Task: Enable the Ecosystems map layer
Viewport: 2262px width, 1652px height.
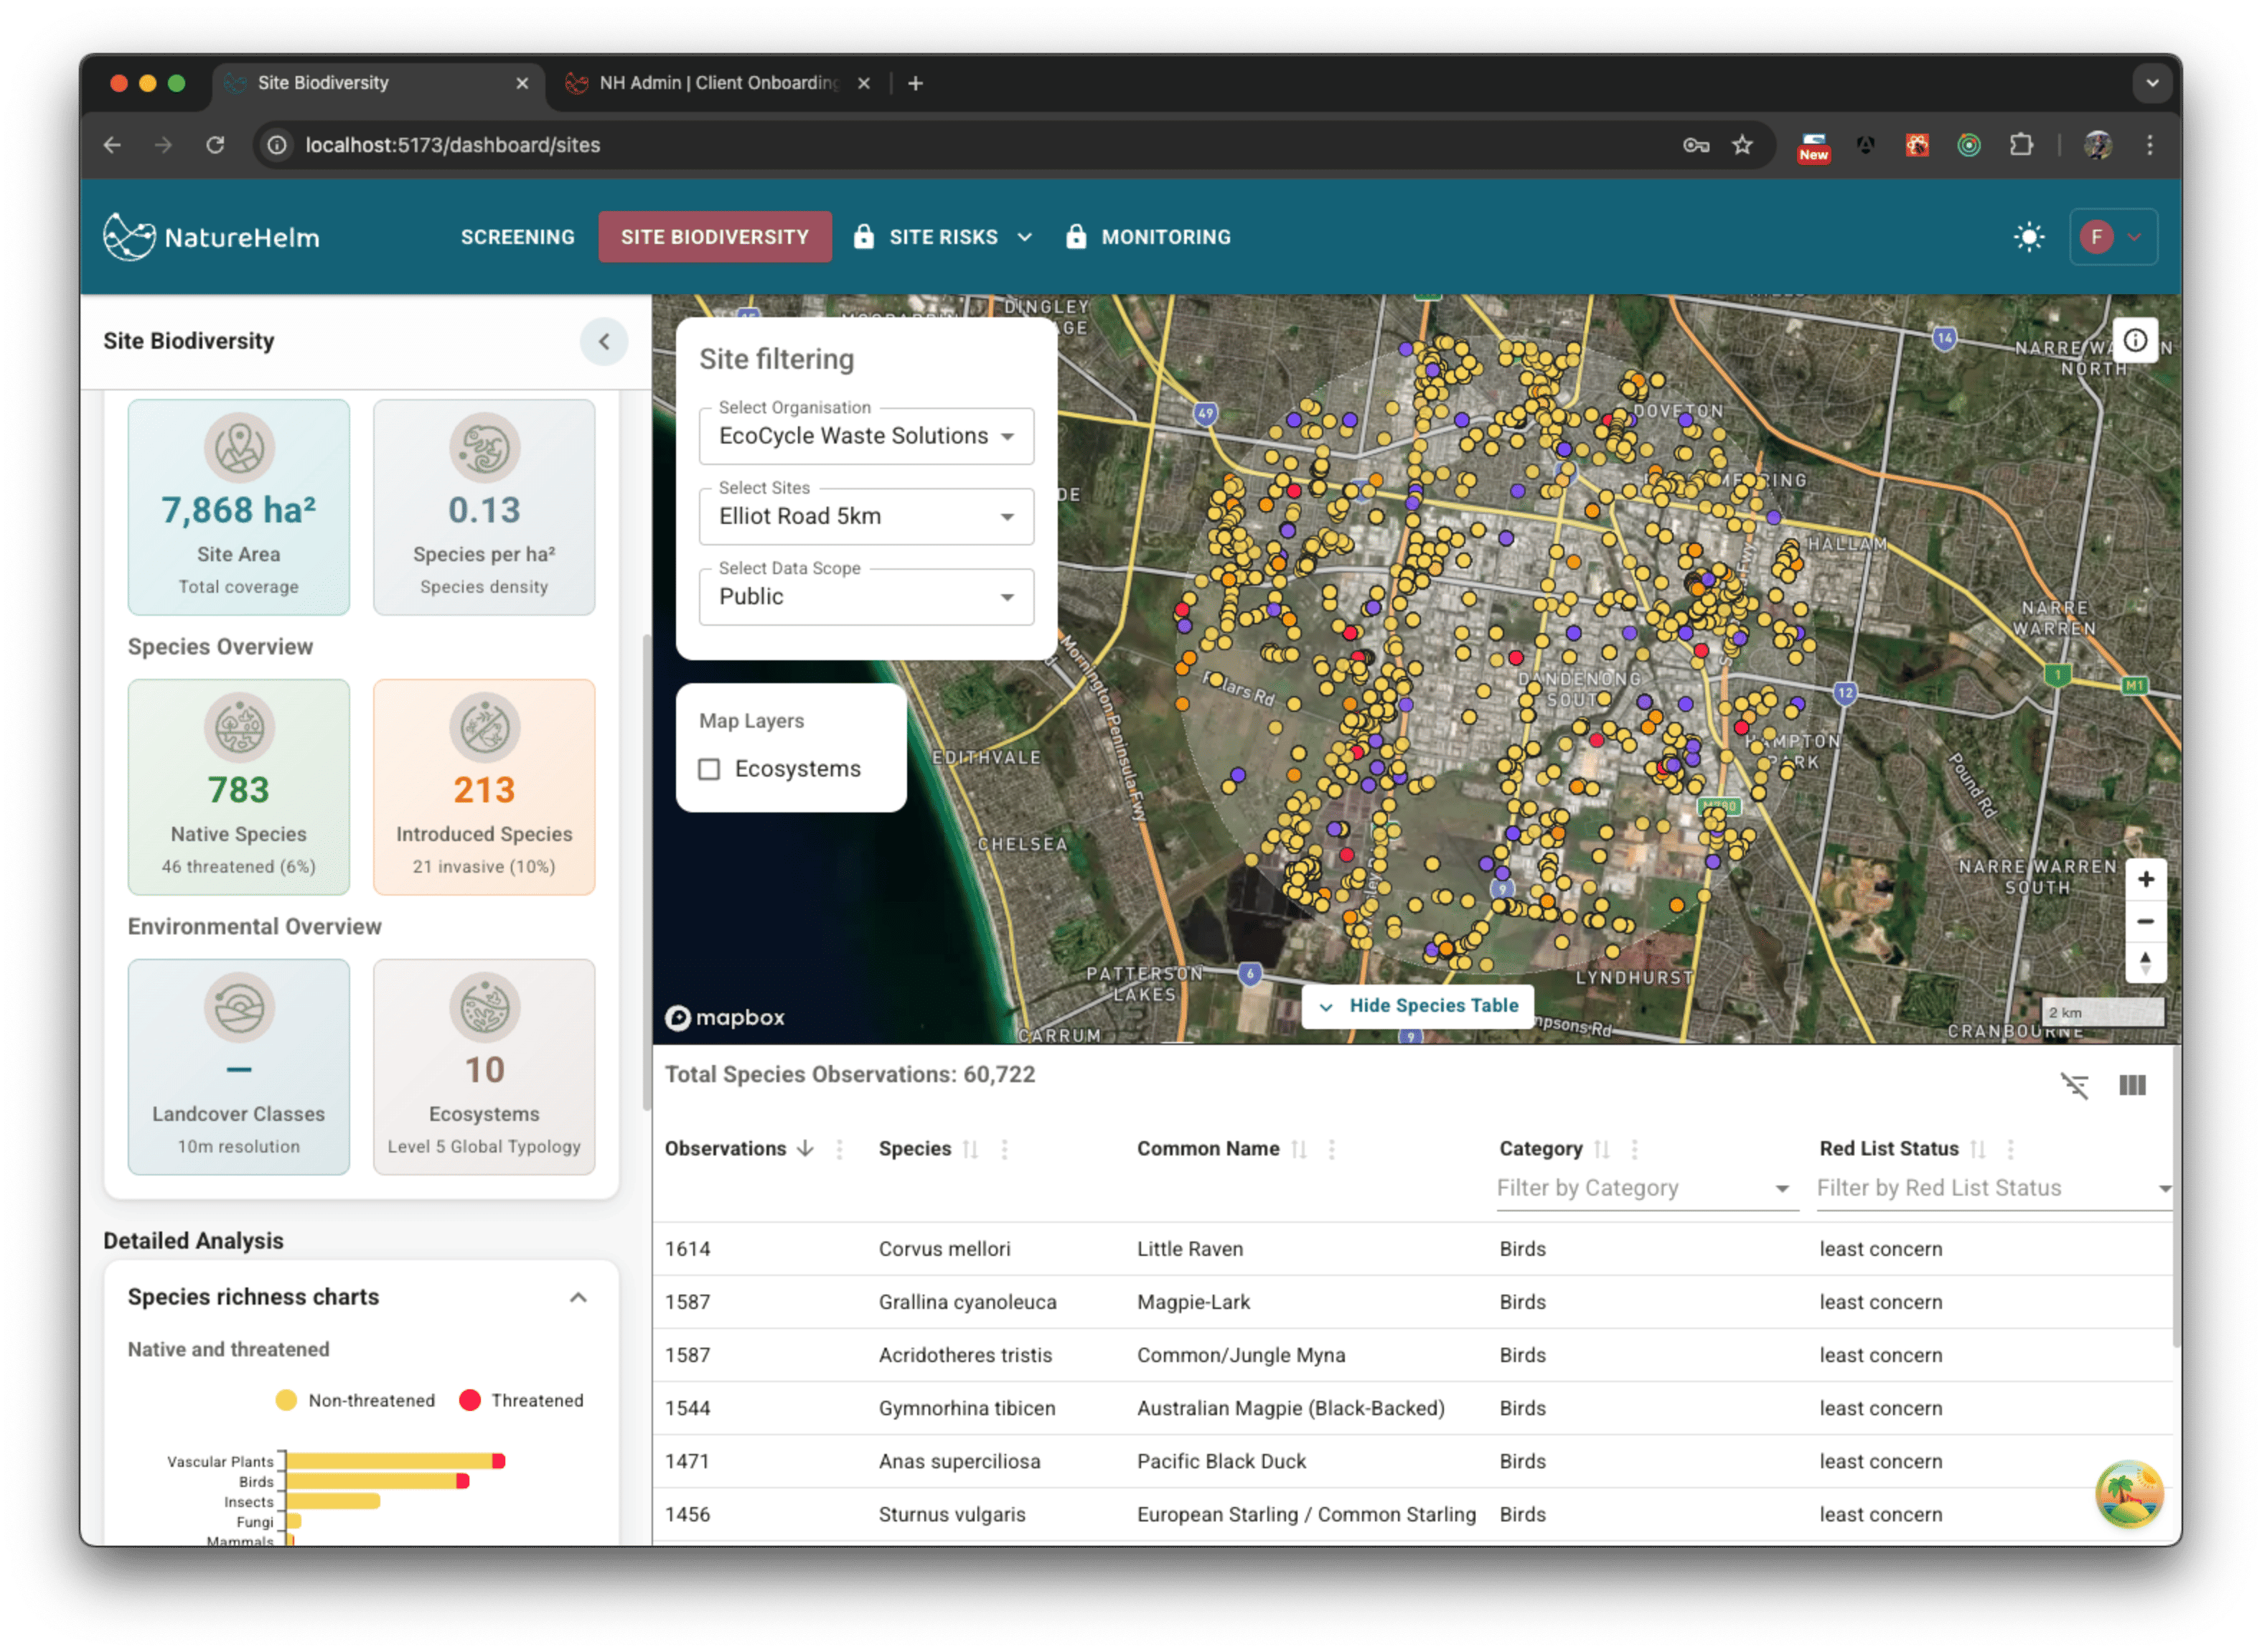Action: pos(709,769)
